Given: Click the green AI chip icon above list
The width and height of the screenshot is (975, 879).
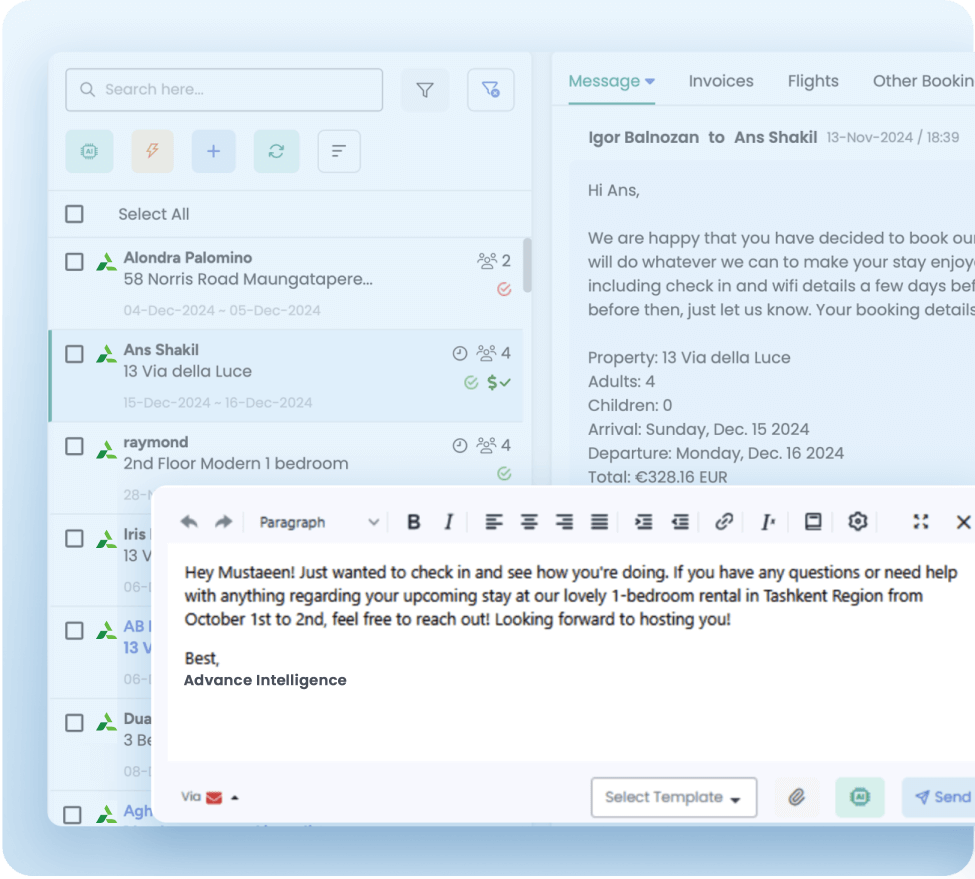Looking at the screenshot, I should click(x=89, y=151).
